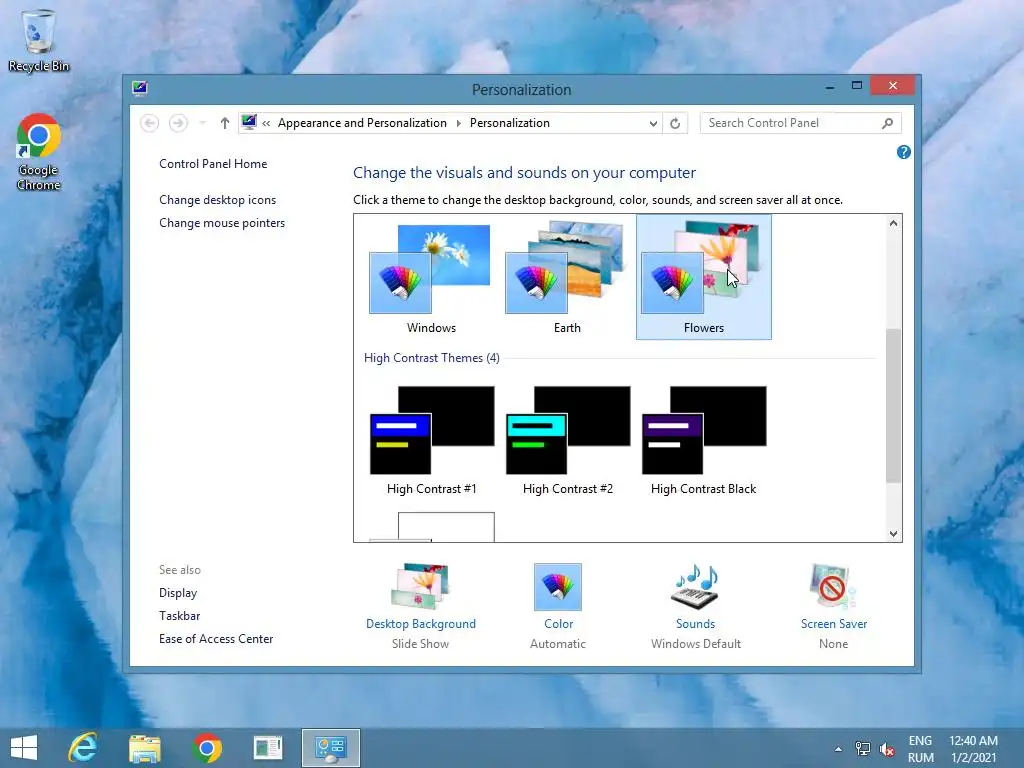Open File Explorer from taskbar

[145, 748]
